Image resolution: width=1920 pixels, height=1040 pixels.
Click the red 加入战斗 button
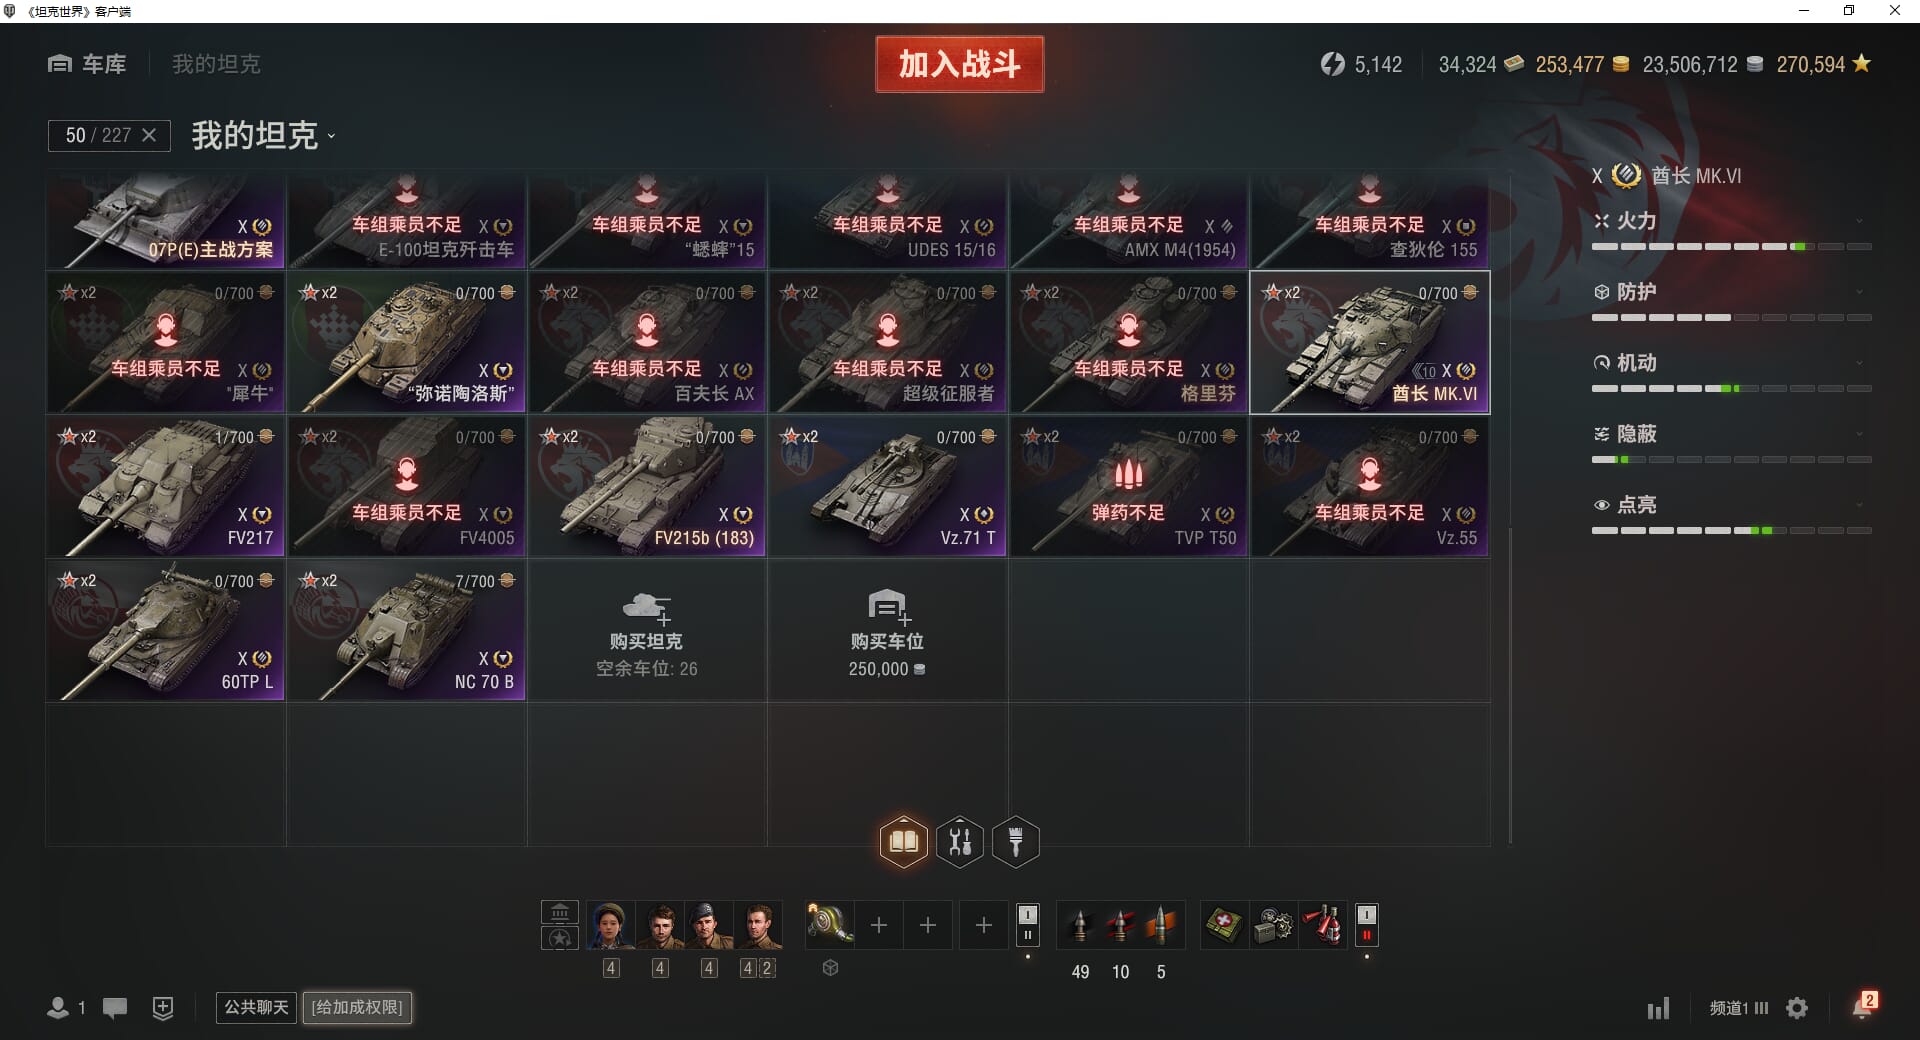960,64
